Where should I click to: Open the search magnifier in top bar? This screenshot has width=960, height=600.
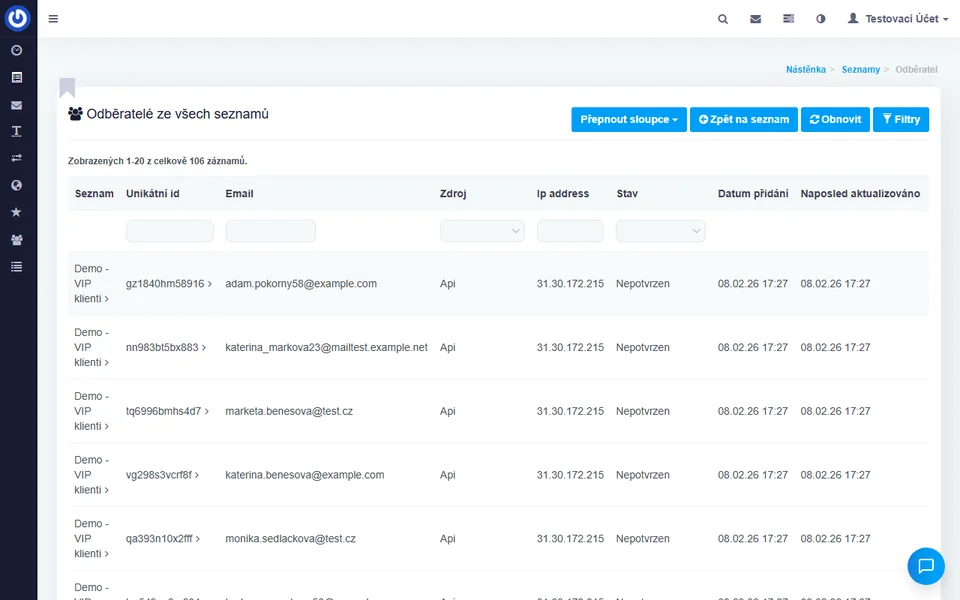coord(723,19)
